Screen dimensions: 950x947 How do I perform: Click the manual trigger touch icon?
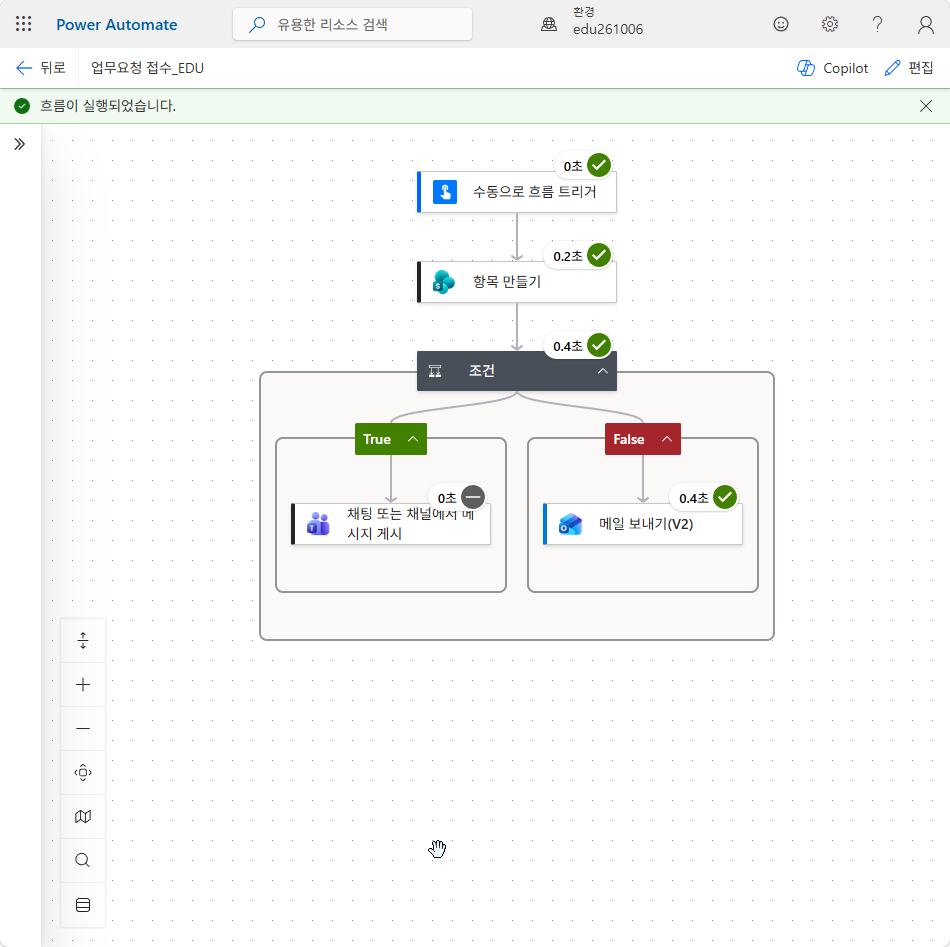445,192
